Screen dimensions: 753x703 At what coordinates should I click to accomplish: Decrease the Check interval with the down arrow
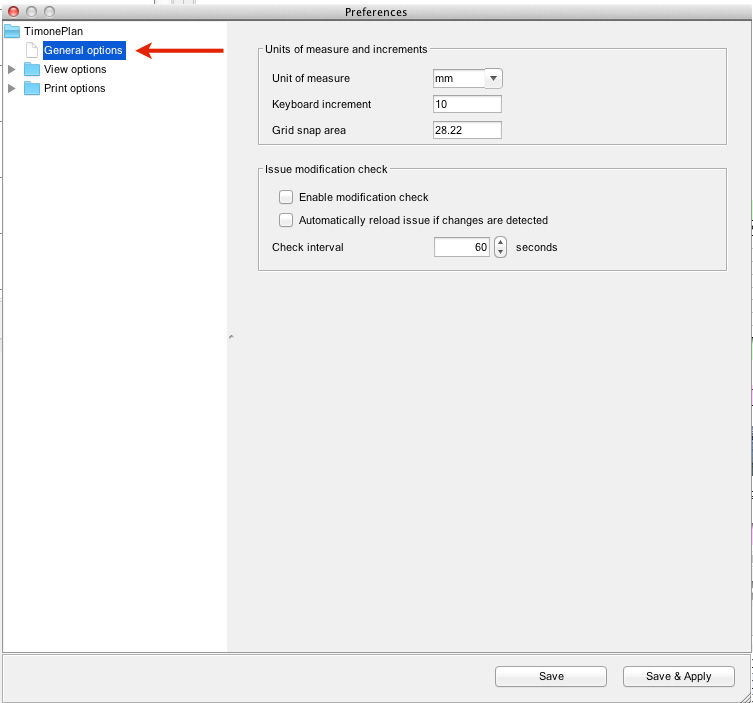500,252
